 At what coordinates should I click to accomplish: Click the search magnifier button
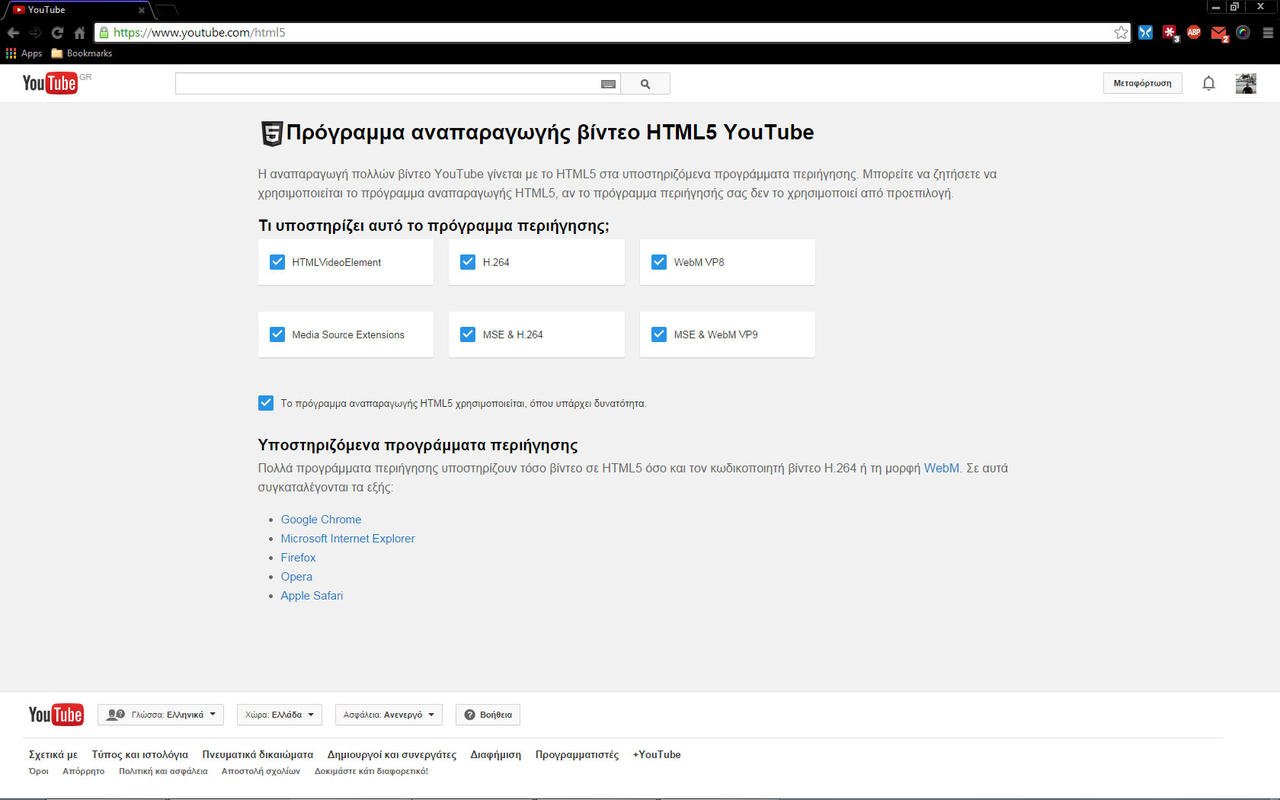click(645, 84)
